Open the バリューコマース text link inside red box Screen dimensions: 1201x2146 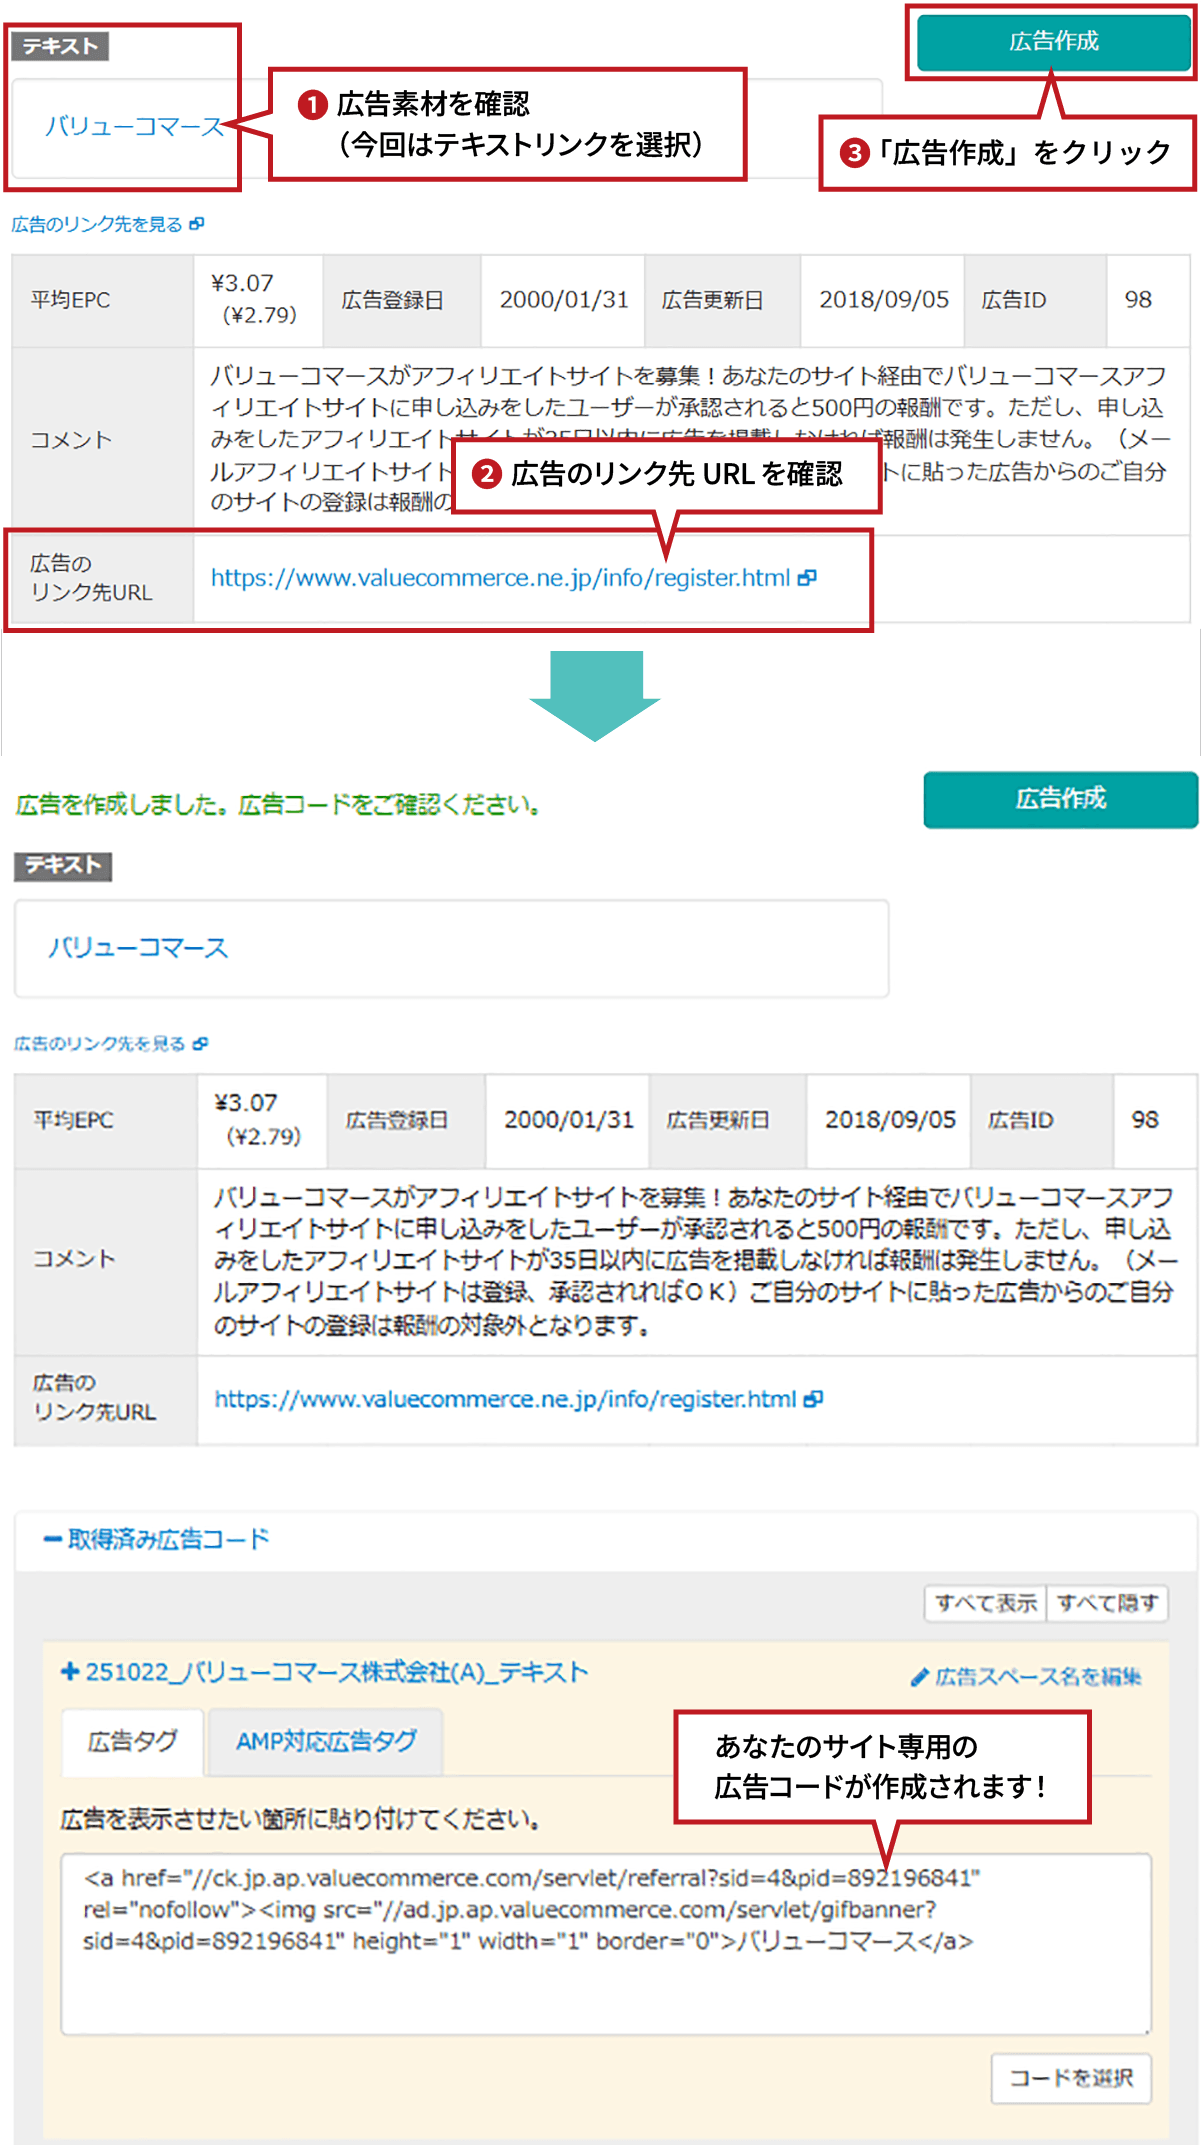pyautogui.click(x=134, y=127)
